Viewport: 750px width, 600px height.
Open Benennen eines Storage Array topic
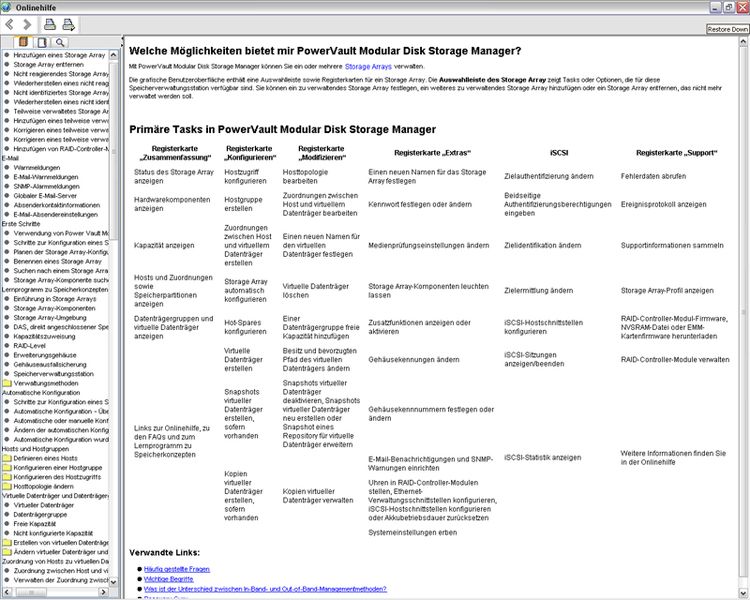coord(57,261)
